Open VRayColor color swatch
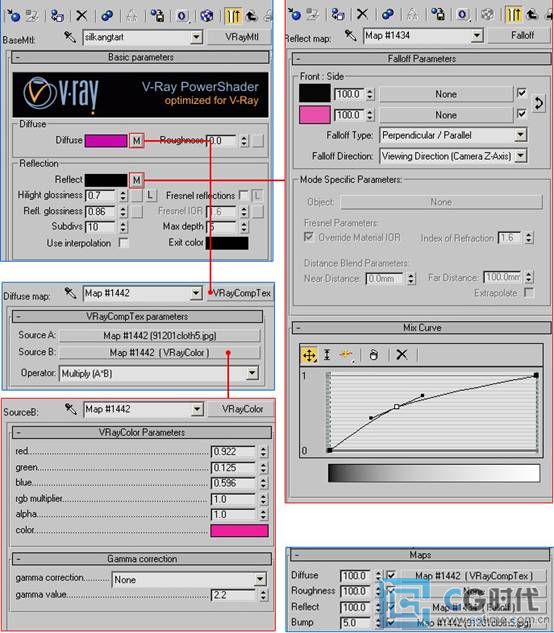Screen dimensions: 554x633 coord(239,530)
